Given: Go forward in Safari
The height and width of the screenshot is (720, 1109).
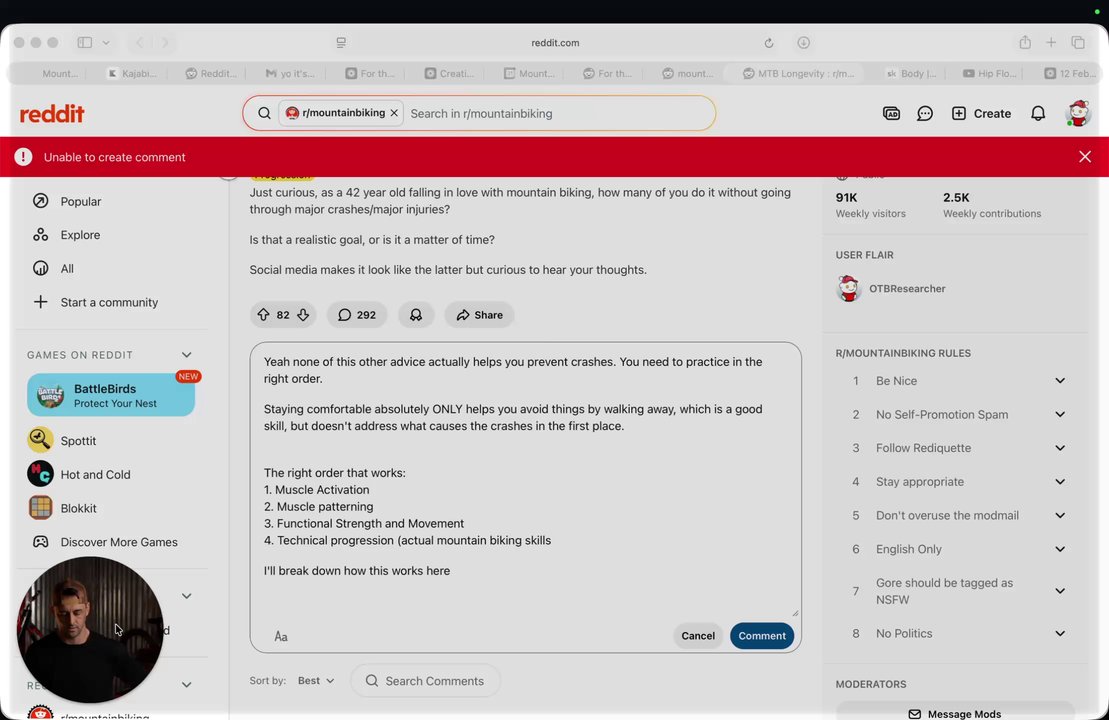Looking at the screenshot, I should [165, 42].
